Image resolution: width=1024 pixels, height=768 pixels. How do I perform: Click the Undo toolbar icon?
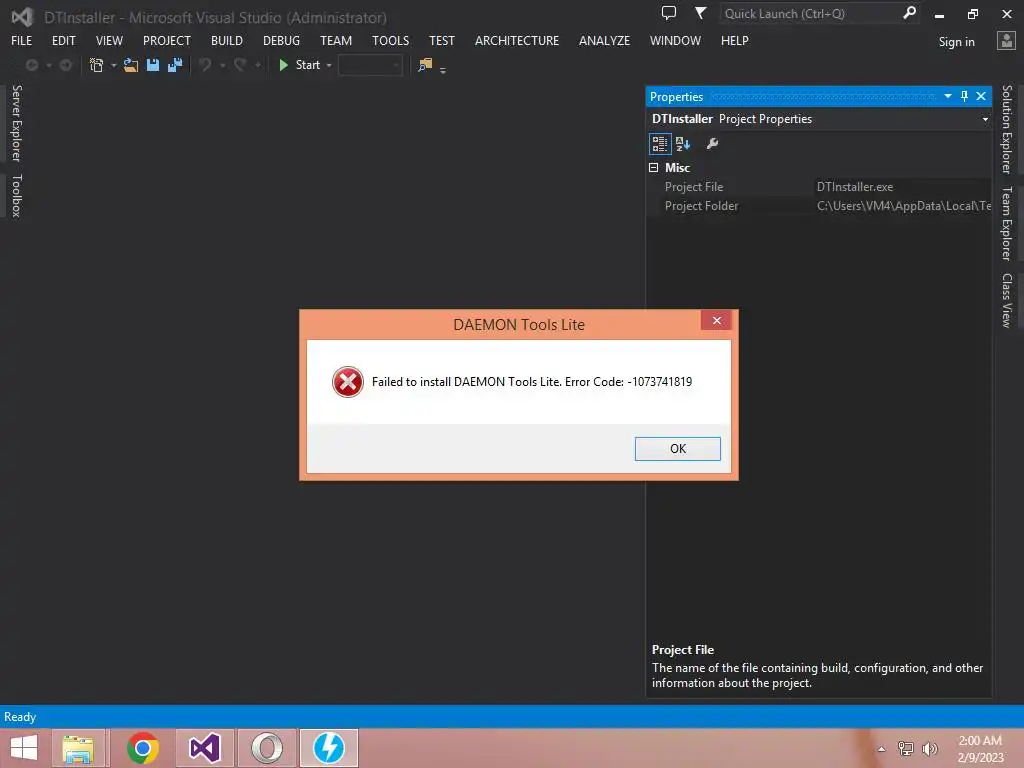tap(205, 65)
